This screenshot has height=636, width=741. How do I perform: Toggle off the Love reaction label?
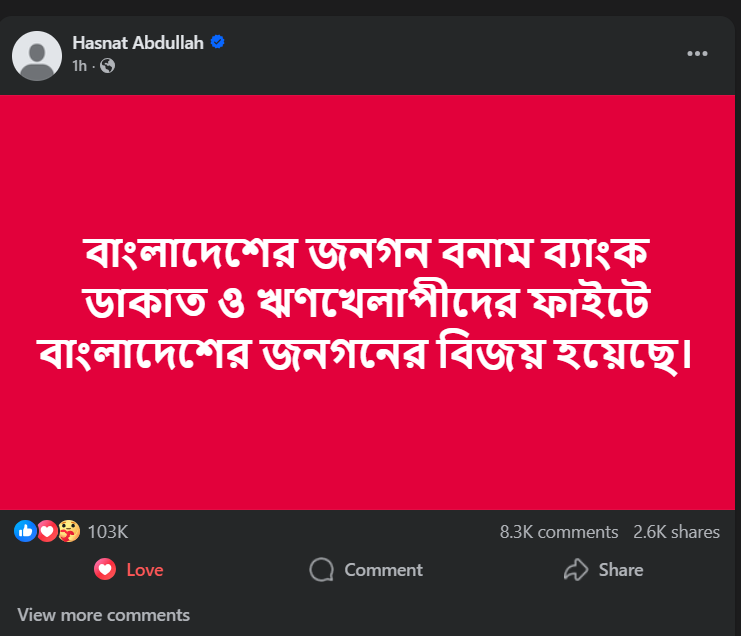tap(145, 570)
